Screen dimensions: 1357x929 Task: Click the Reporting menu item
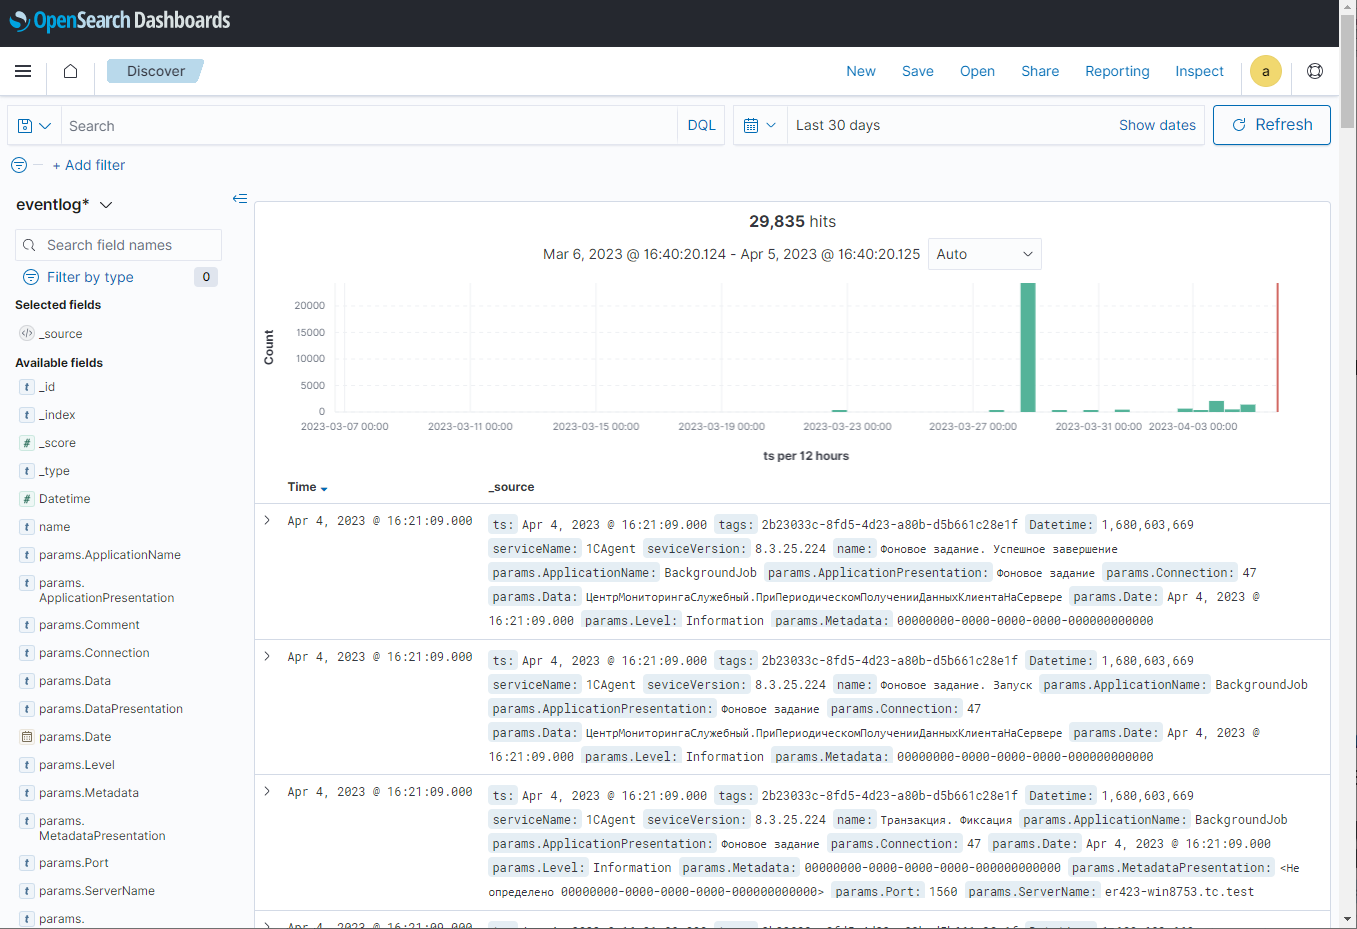[1117, 71]
